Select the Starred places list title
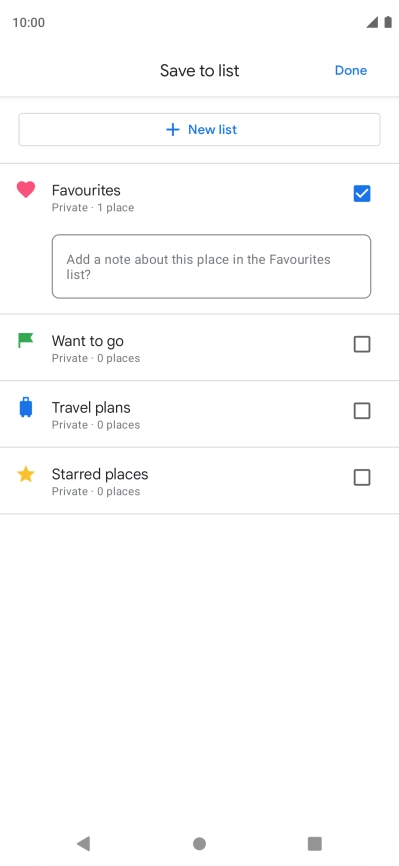The image size is (399, 866). [x=100, y=474]
